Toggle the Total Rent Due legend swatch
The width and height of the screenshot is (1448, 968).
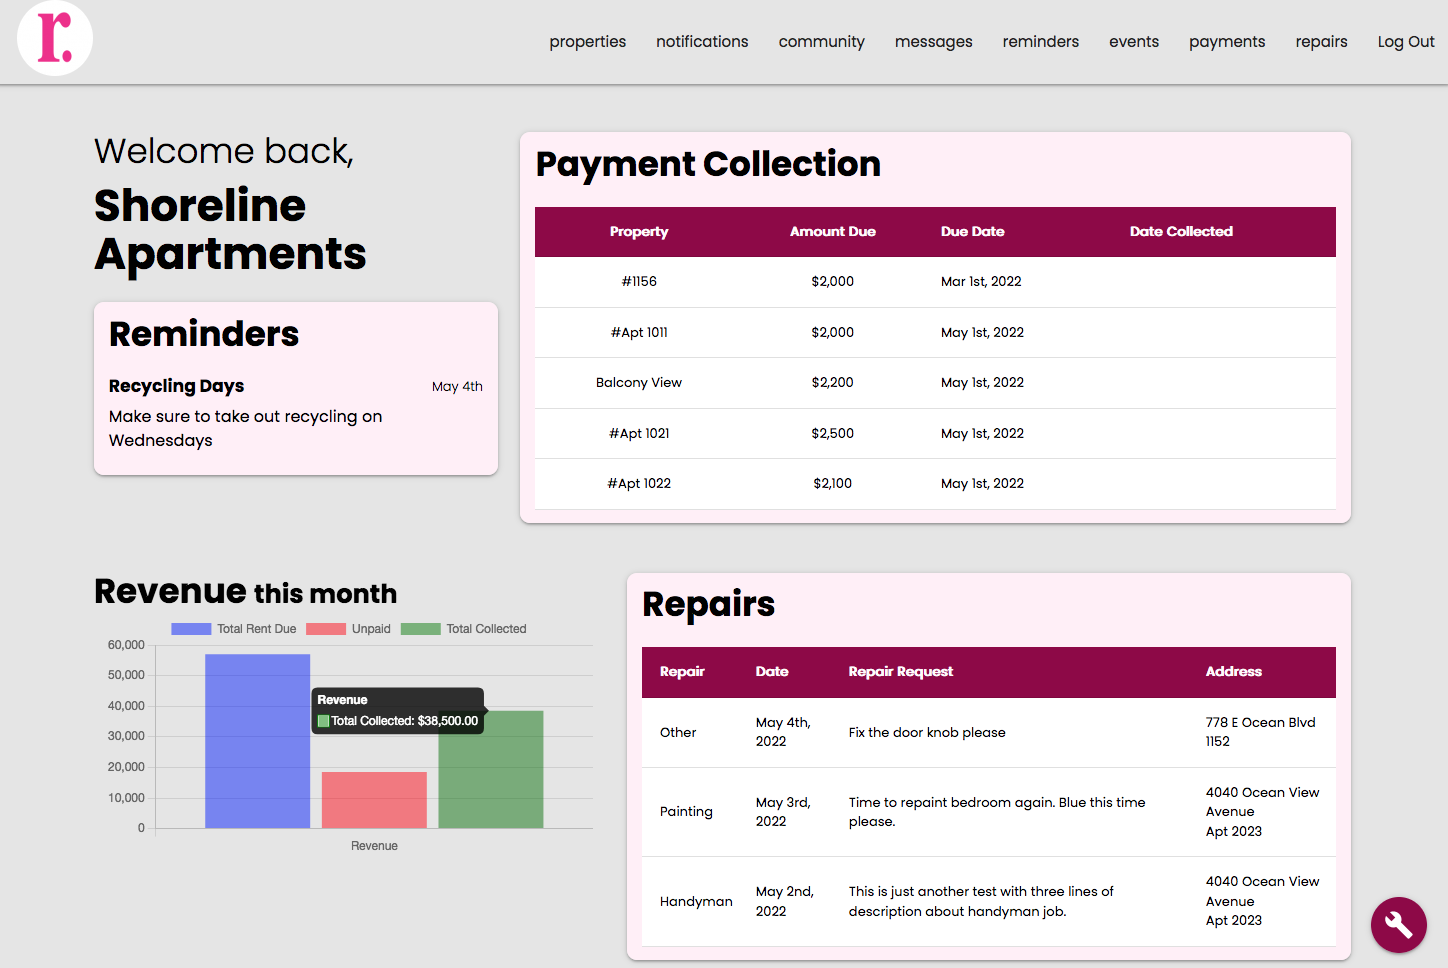tap(191, 629)
